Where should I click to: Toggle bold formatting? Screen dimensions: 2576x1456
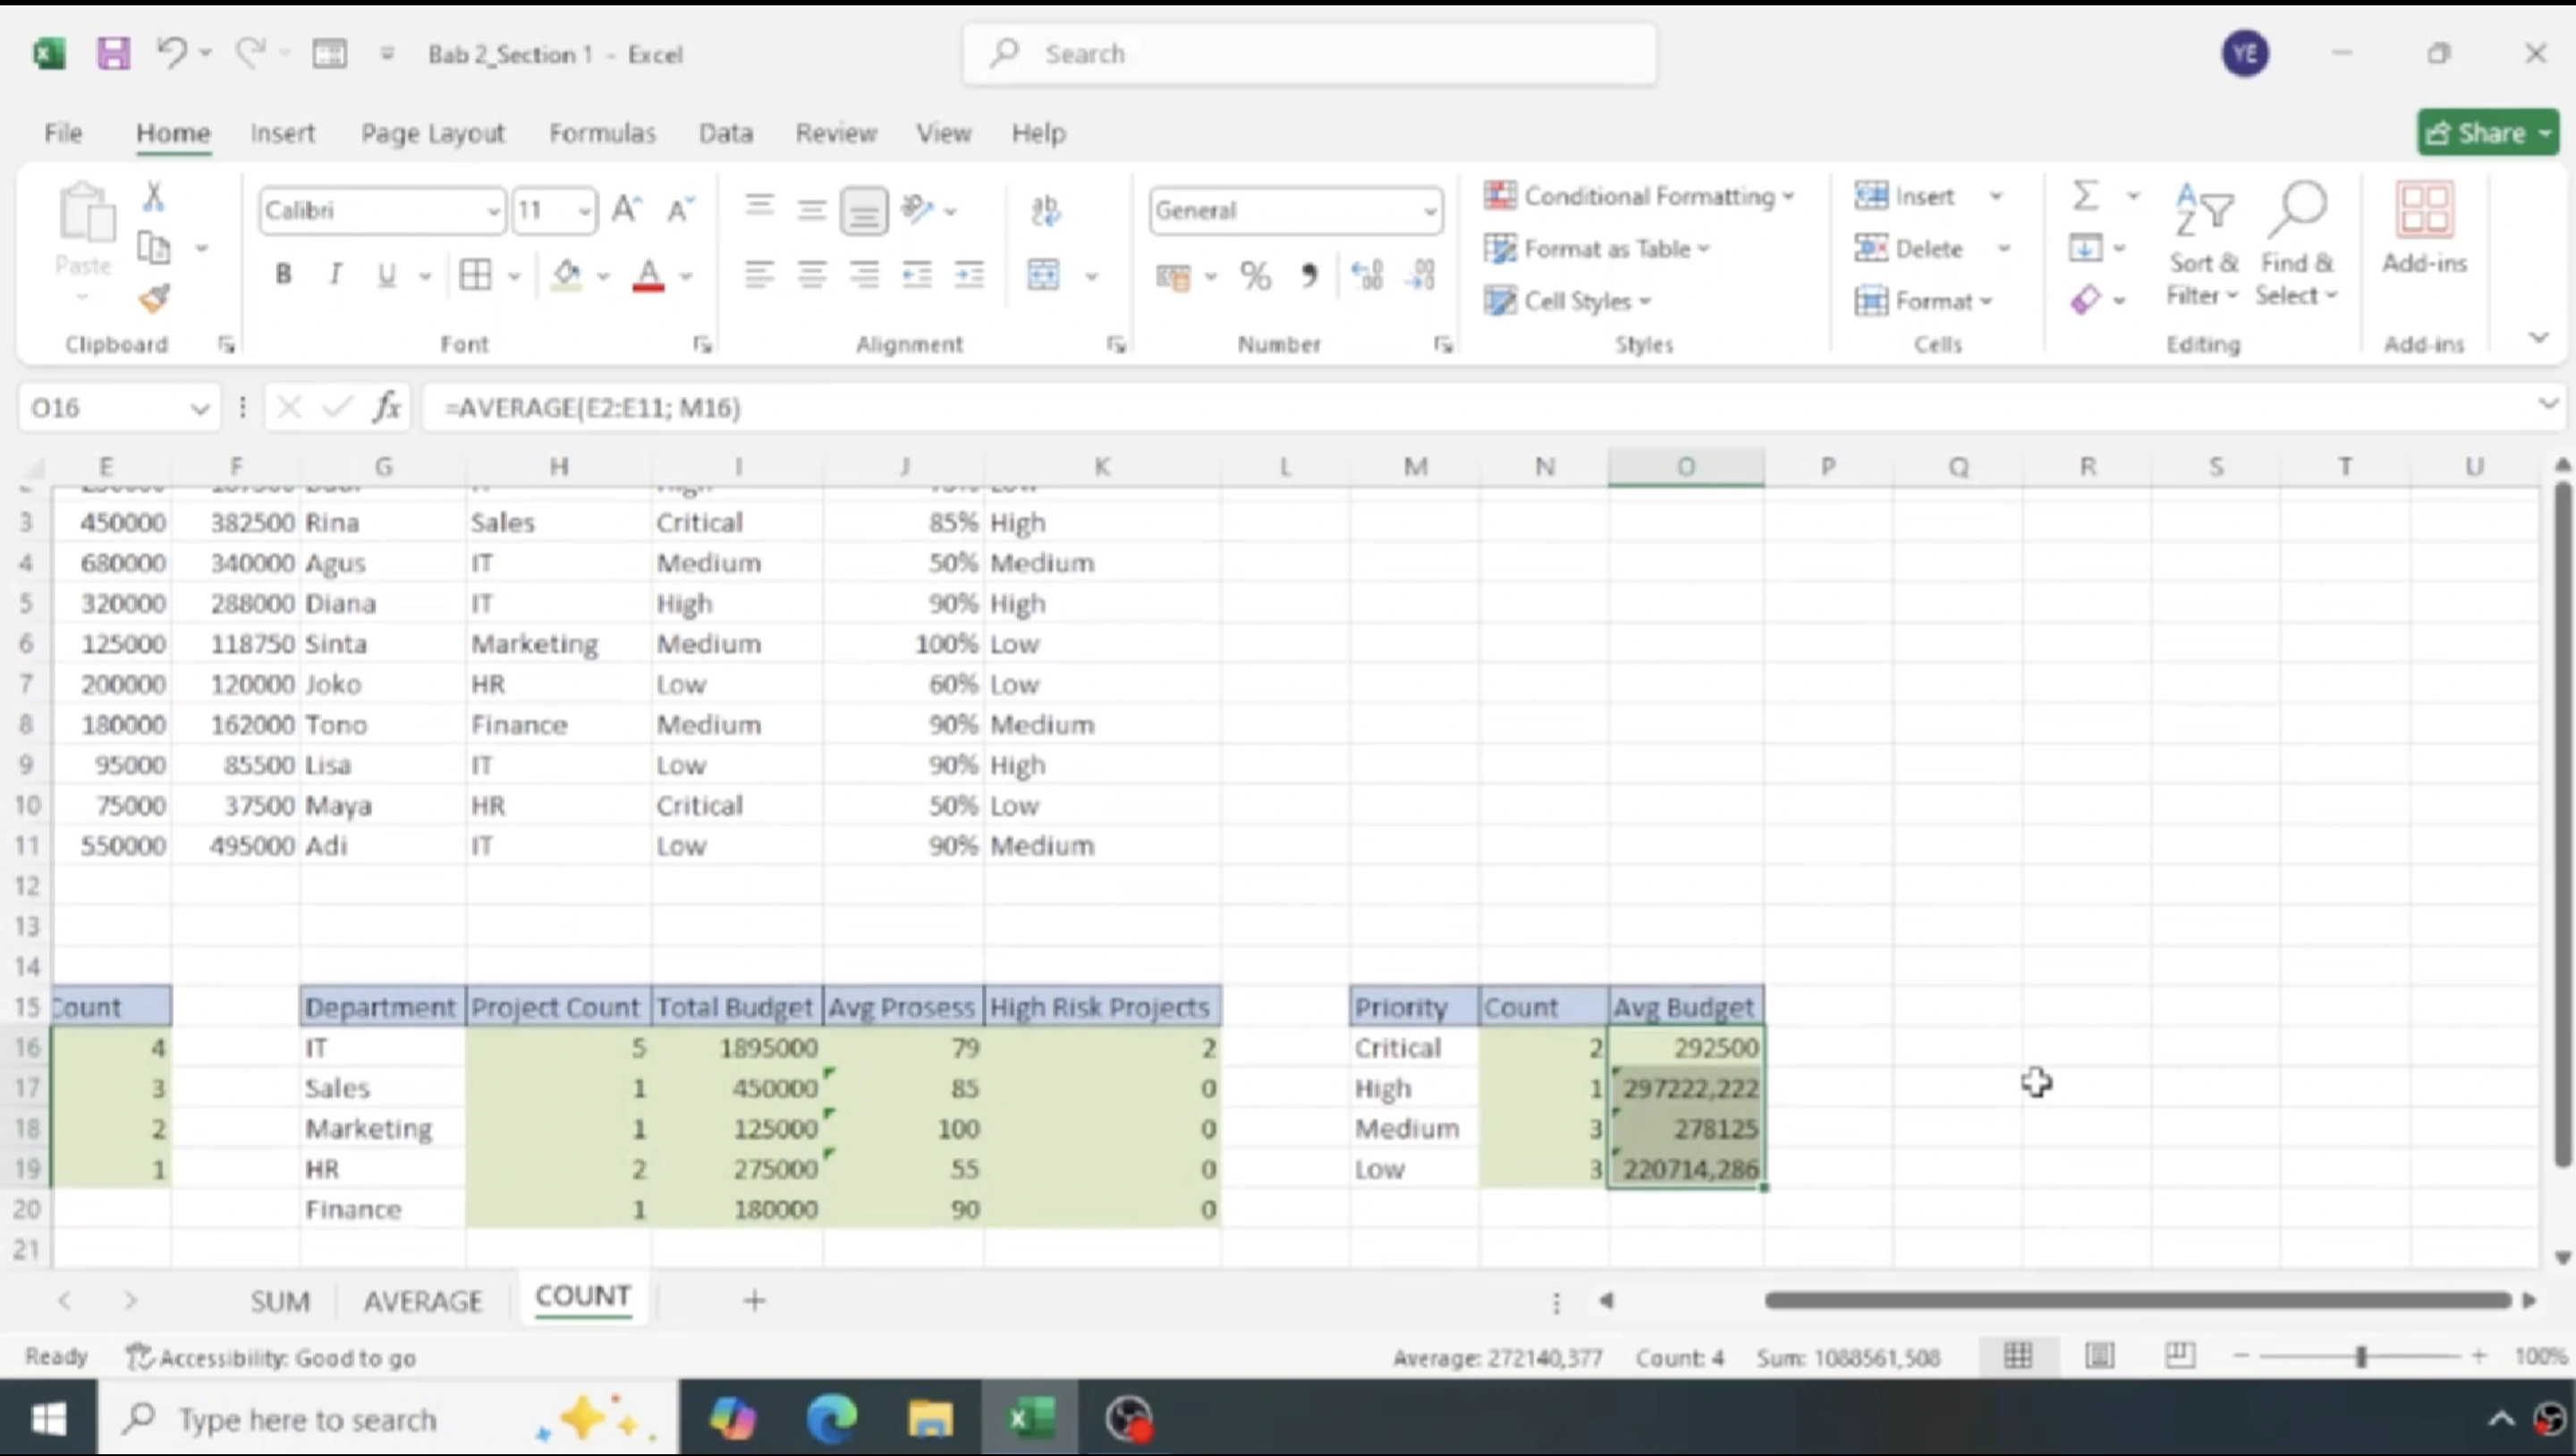click(x=283, y=274)
